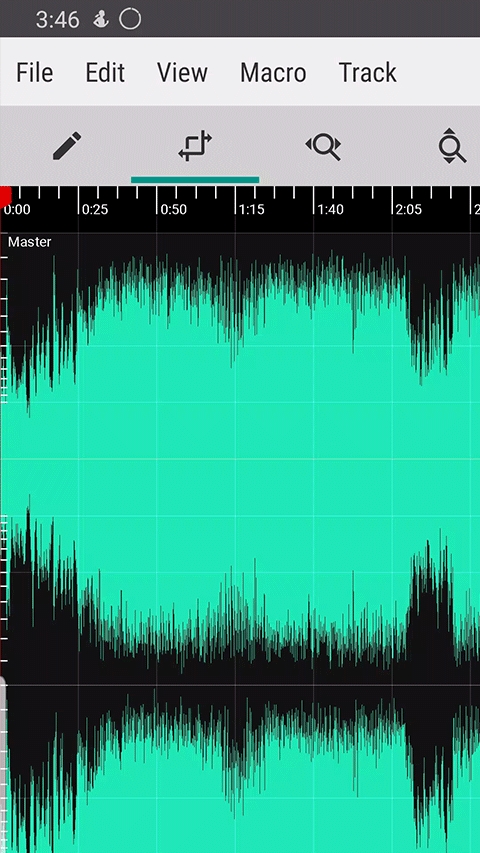Image resolution: width=480 pixels, height=853 pixels.
Task: Click inside the upper channel waveform
Action: (240, 460)
